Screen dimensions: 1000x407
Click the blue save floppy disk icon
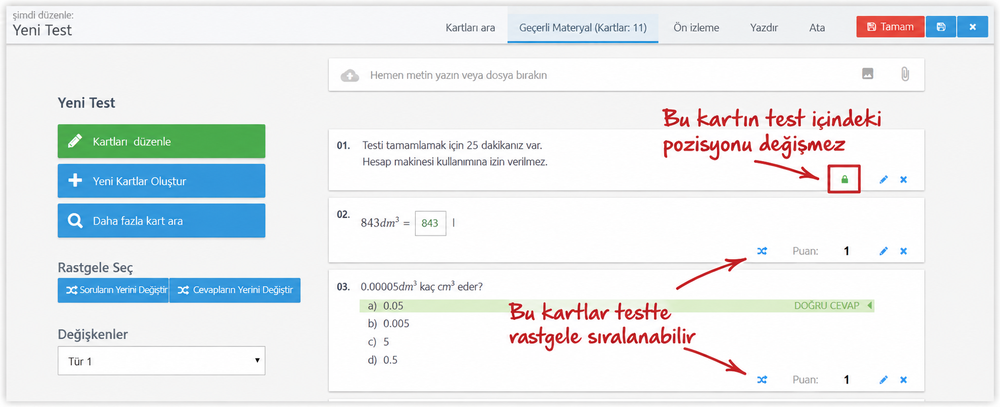pos(941,27)
